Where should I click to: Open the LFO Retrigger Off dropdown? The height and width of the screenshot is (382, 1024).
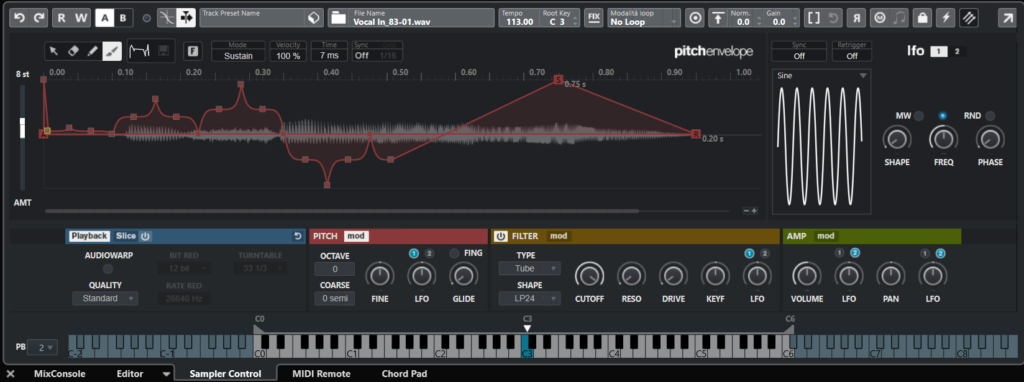click(x=852, y=52)
